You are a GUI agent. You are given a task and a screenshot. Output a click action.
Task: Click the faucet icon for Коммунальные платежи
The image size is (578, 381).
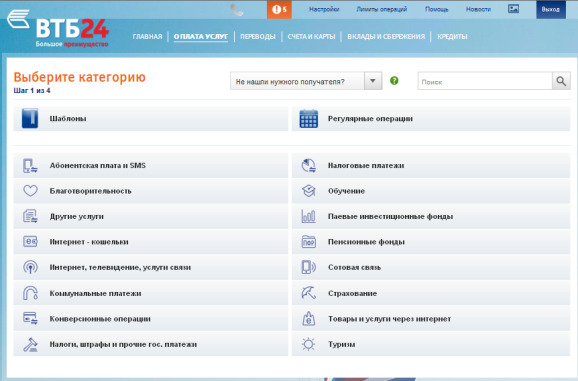click(30, 293)
